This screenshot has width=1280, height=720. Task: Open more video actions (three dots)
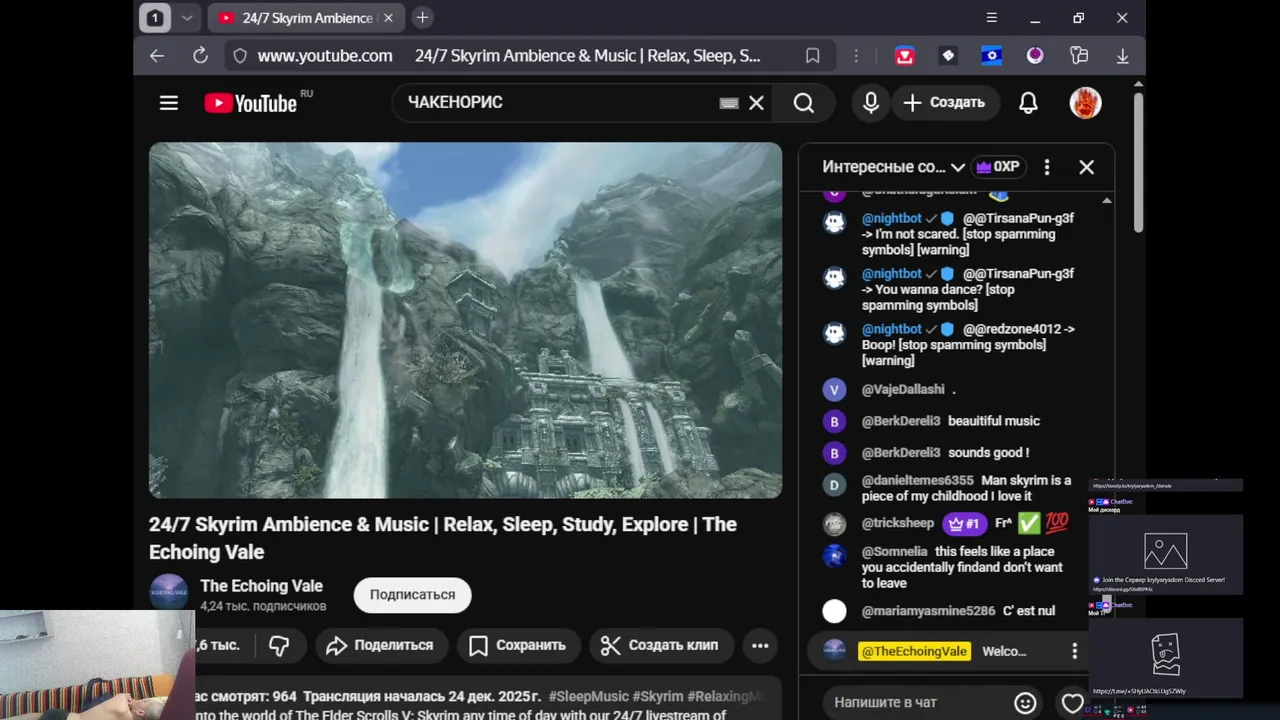point(760,645)
